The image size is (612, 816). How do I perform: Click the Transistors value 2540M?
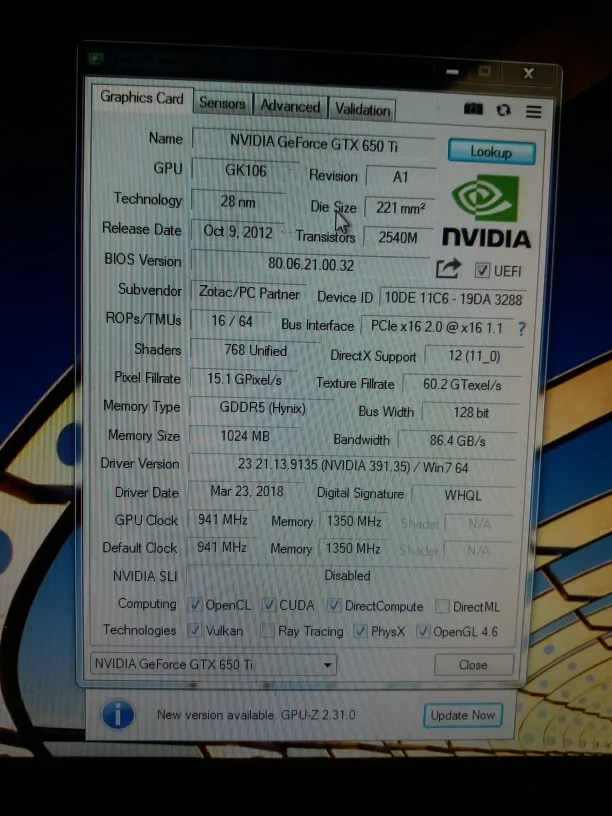[x=398, y=238]
